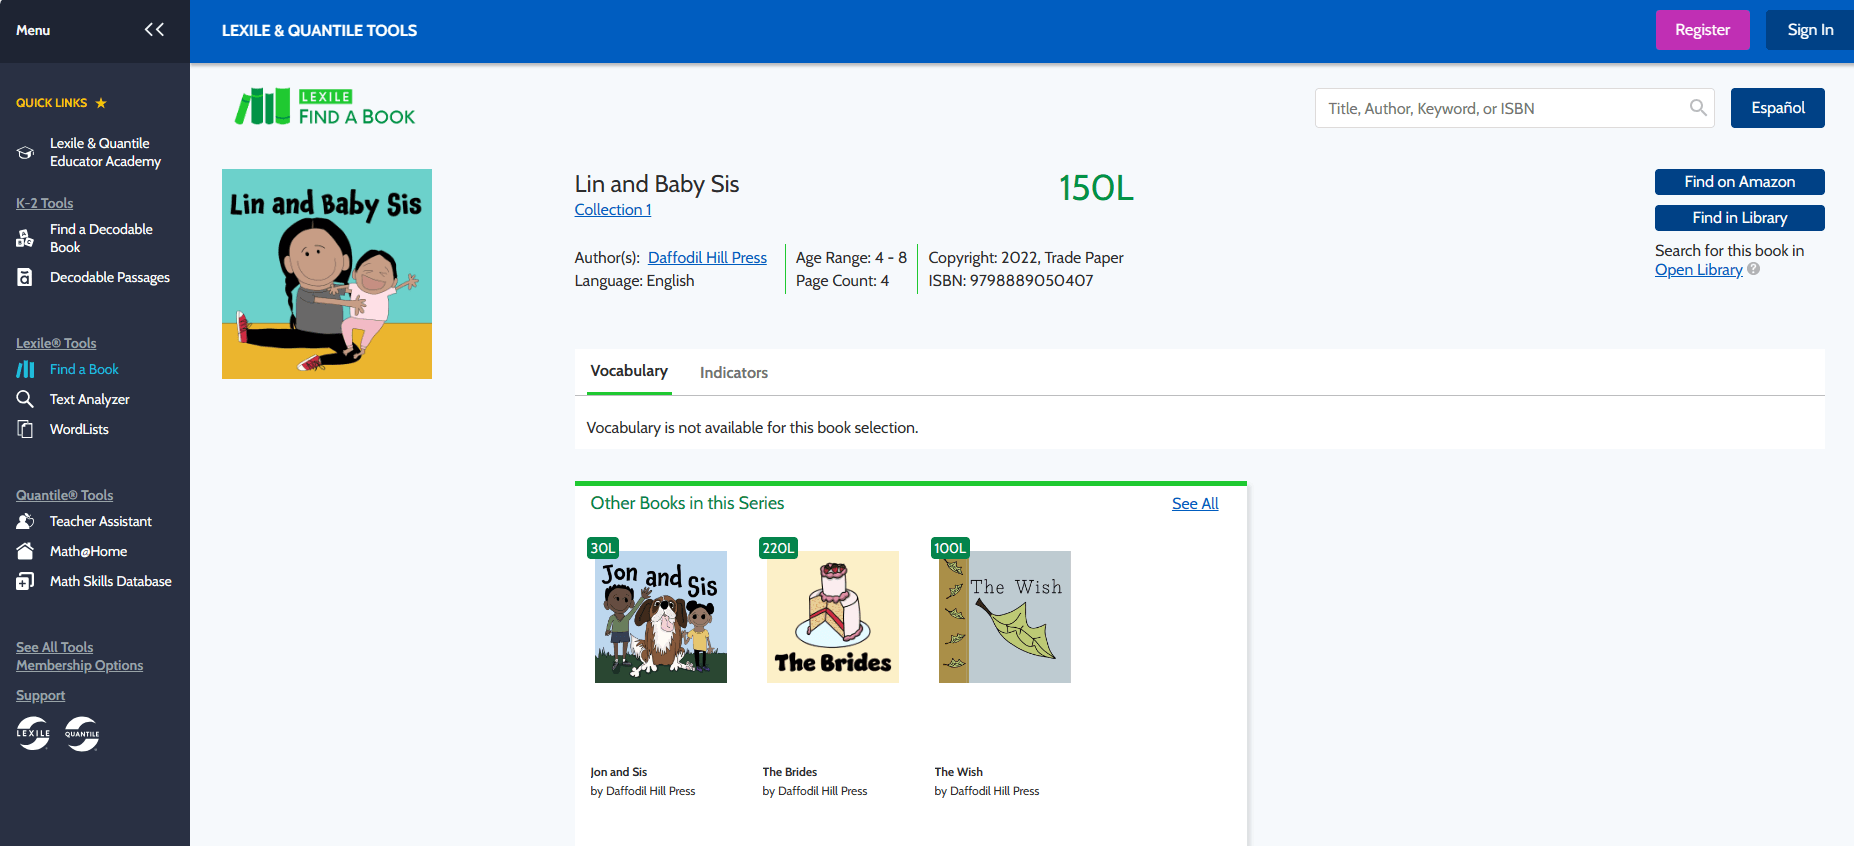Click the 100L badge on The Wish

pos(950,548)
